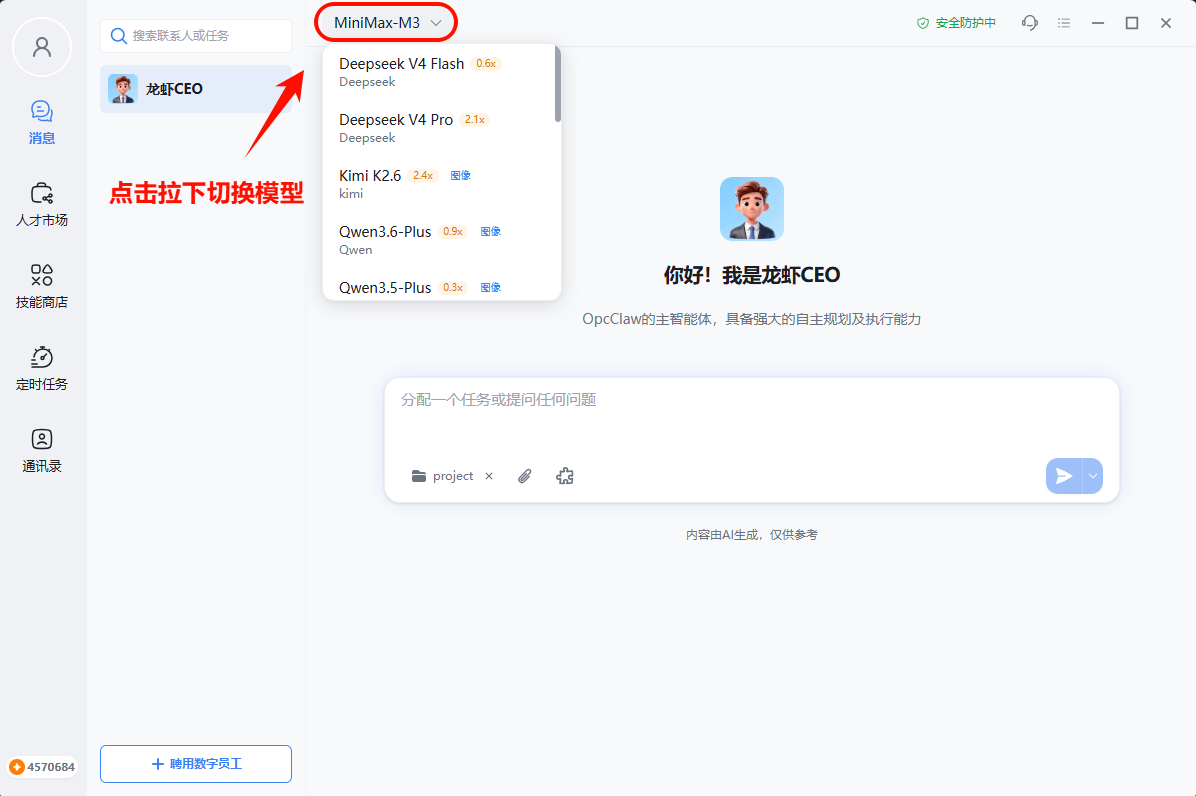1196x796 pixels.
Task: Click the 0.9x tag on Qwen3.6-Plus
Action: click(x=453, y=231)
